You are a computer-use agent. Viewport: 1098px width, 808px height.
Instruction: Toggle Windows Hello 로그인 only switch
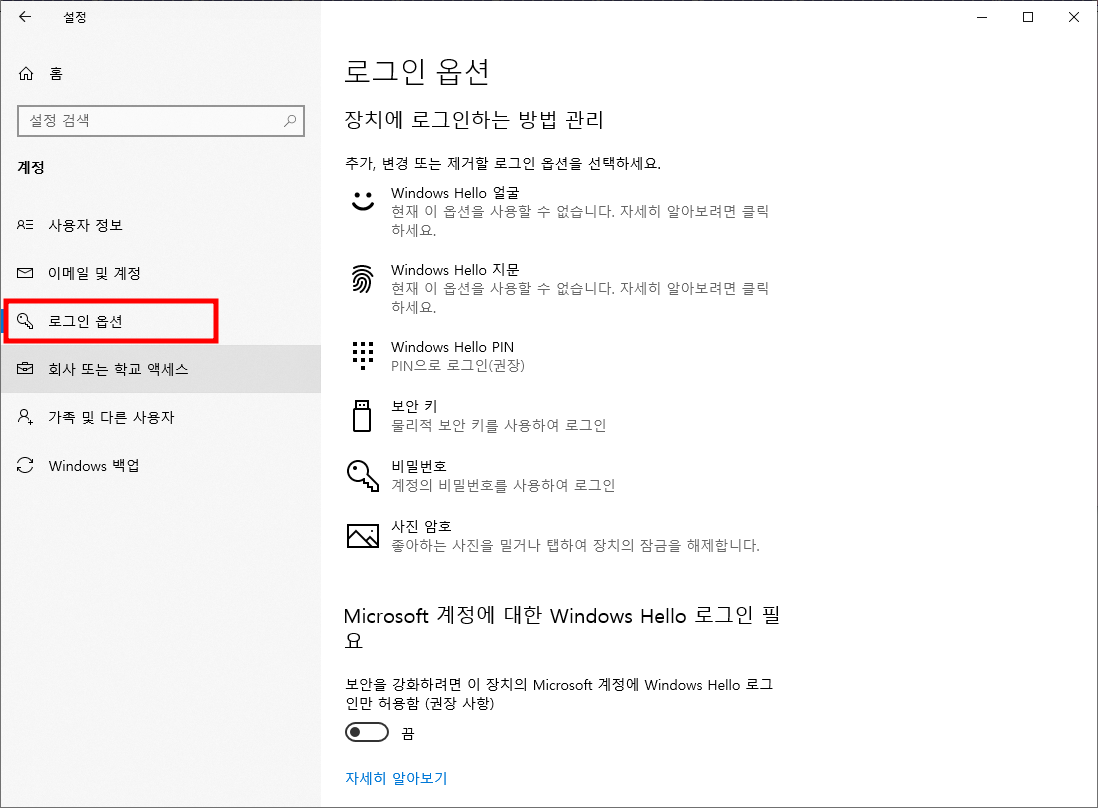pyautogui.click(x=367, y=732)
